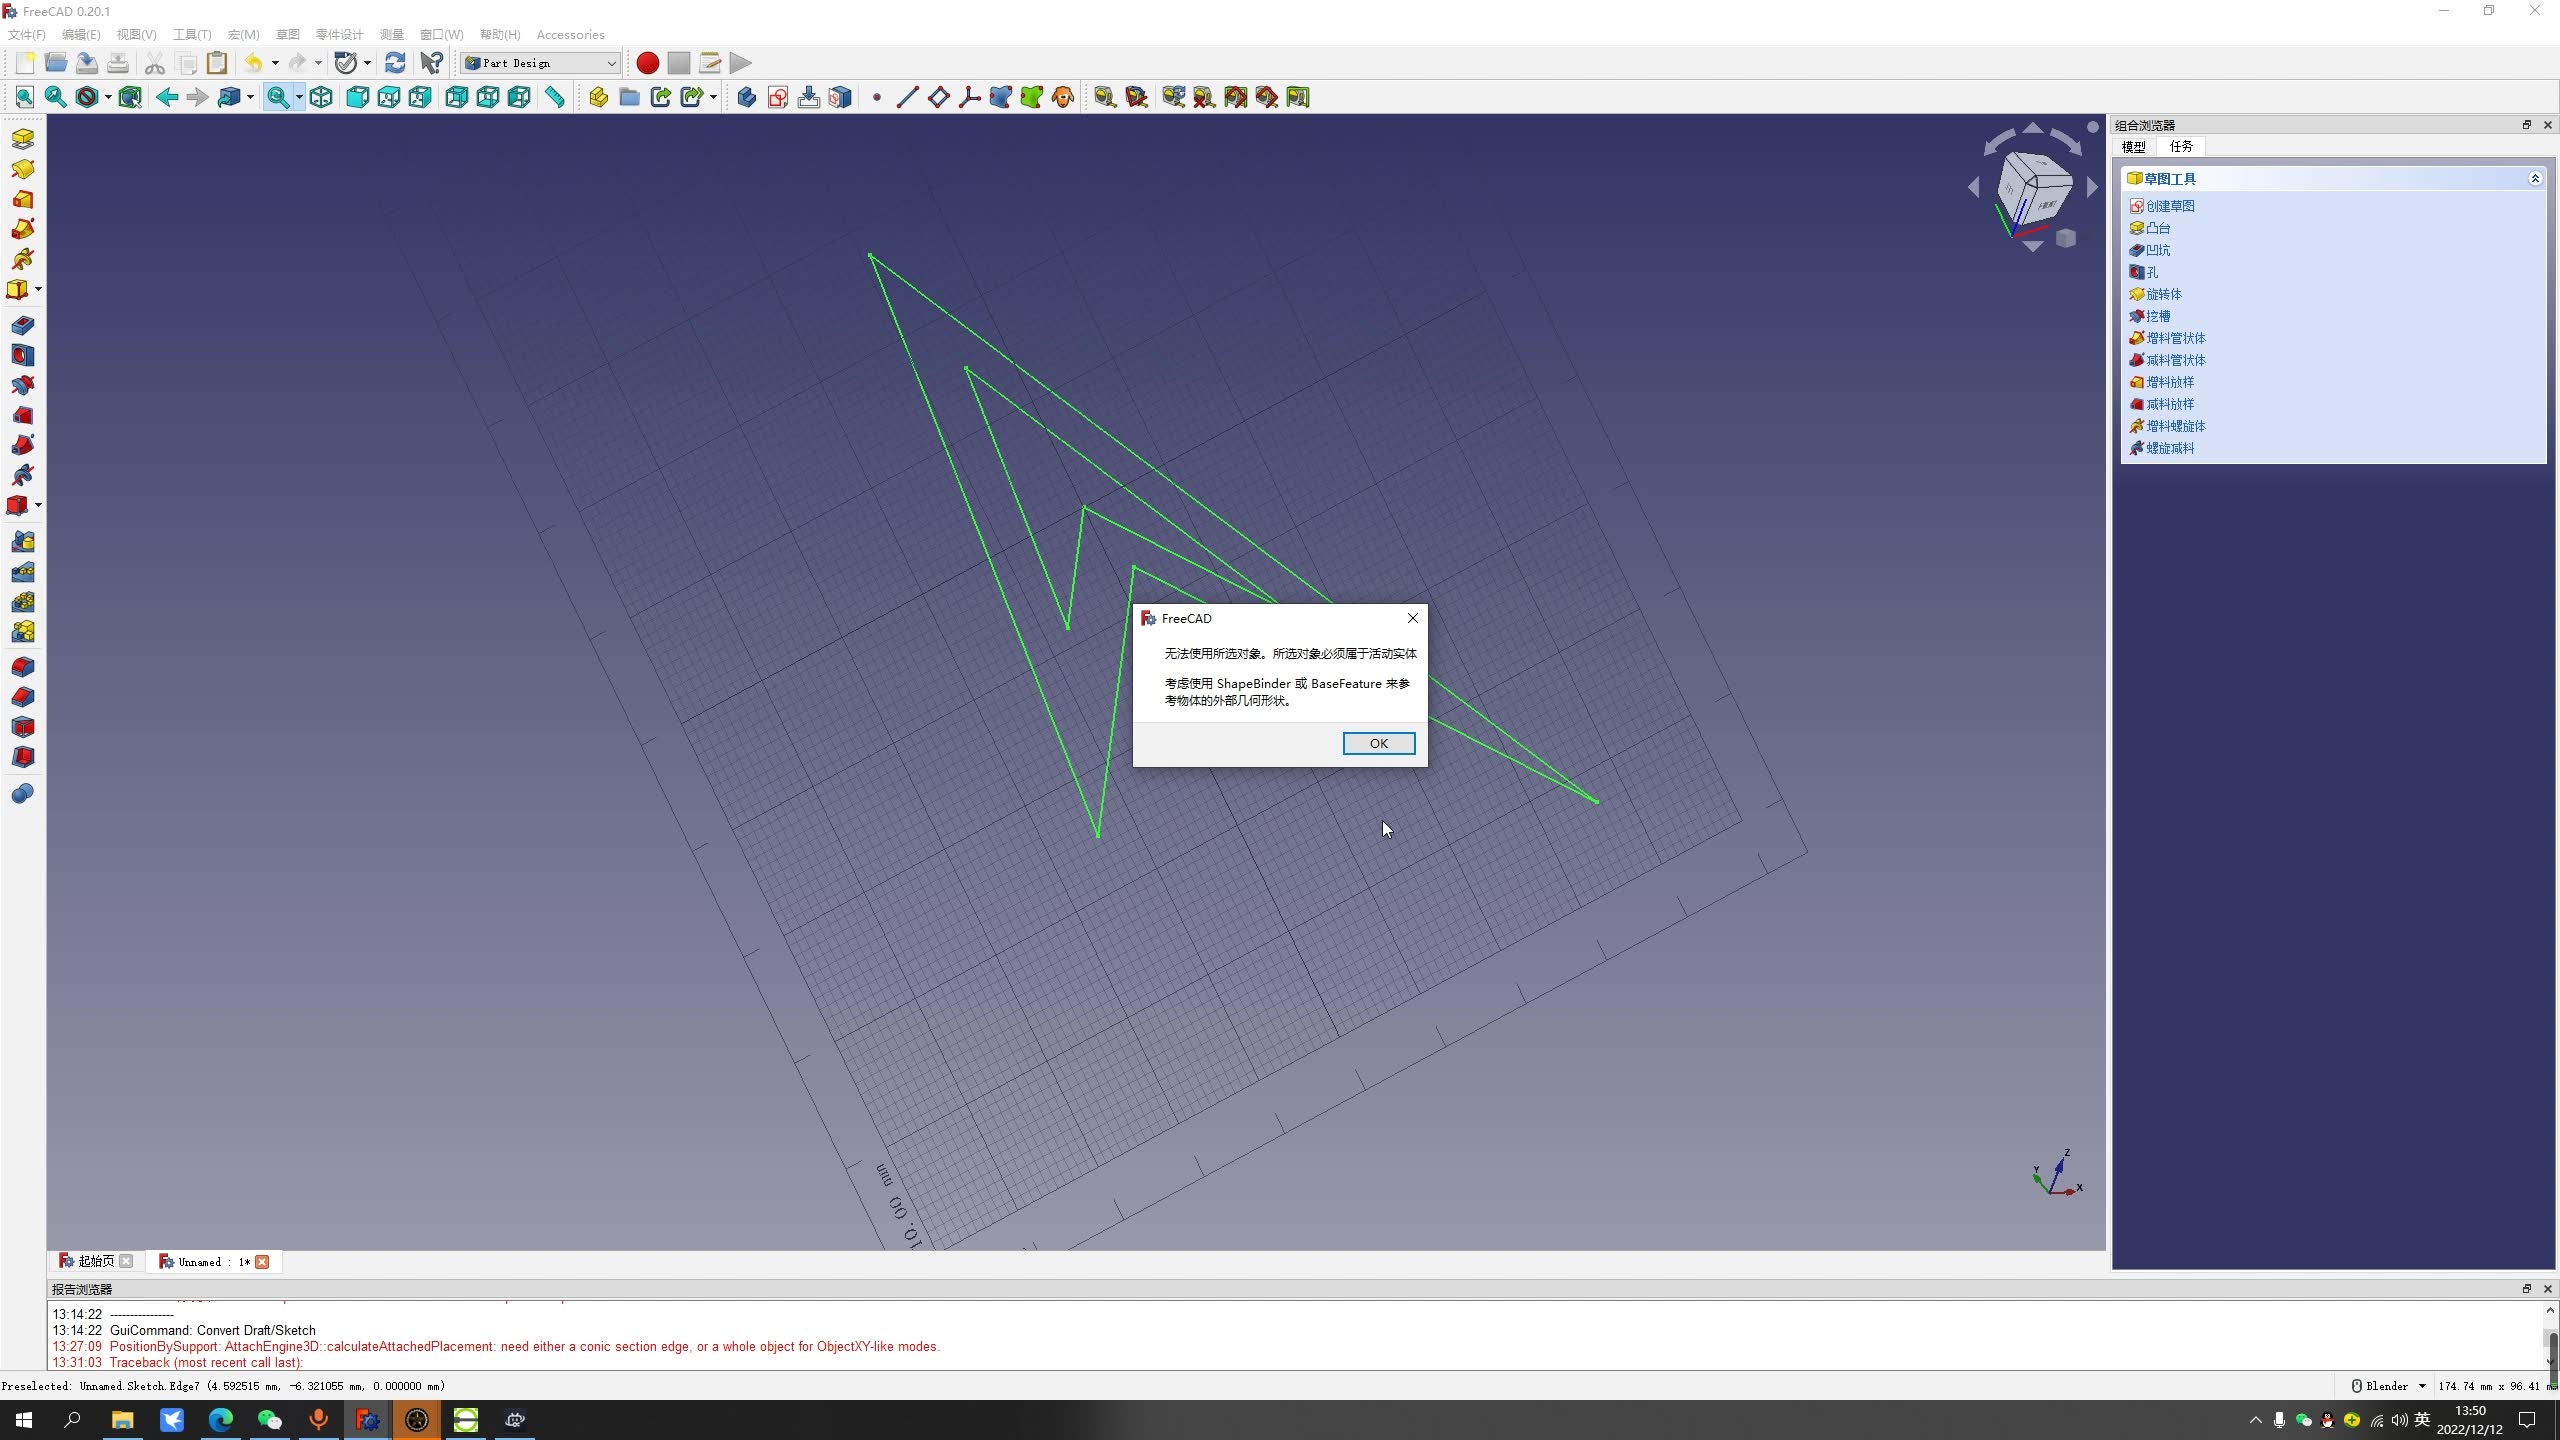Select the isometric view icon
This screenshot has height=1440, width=2560.
tap(321, 97)
